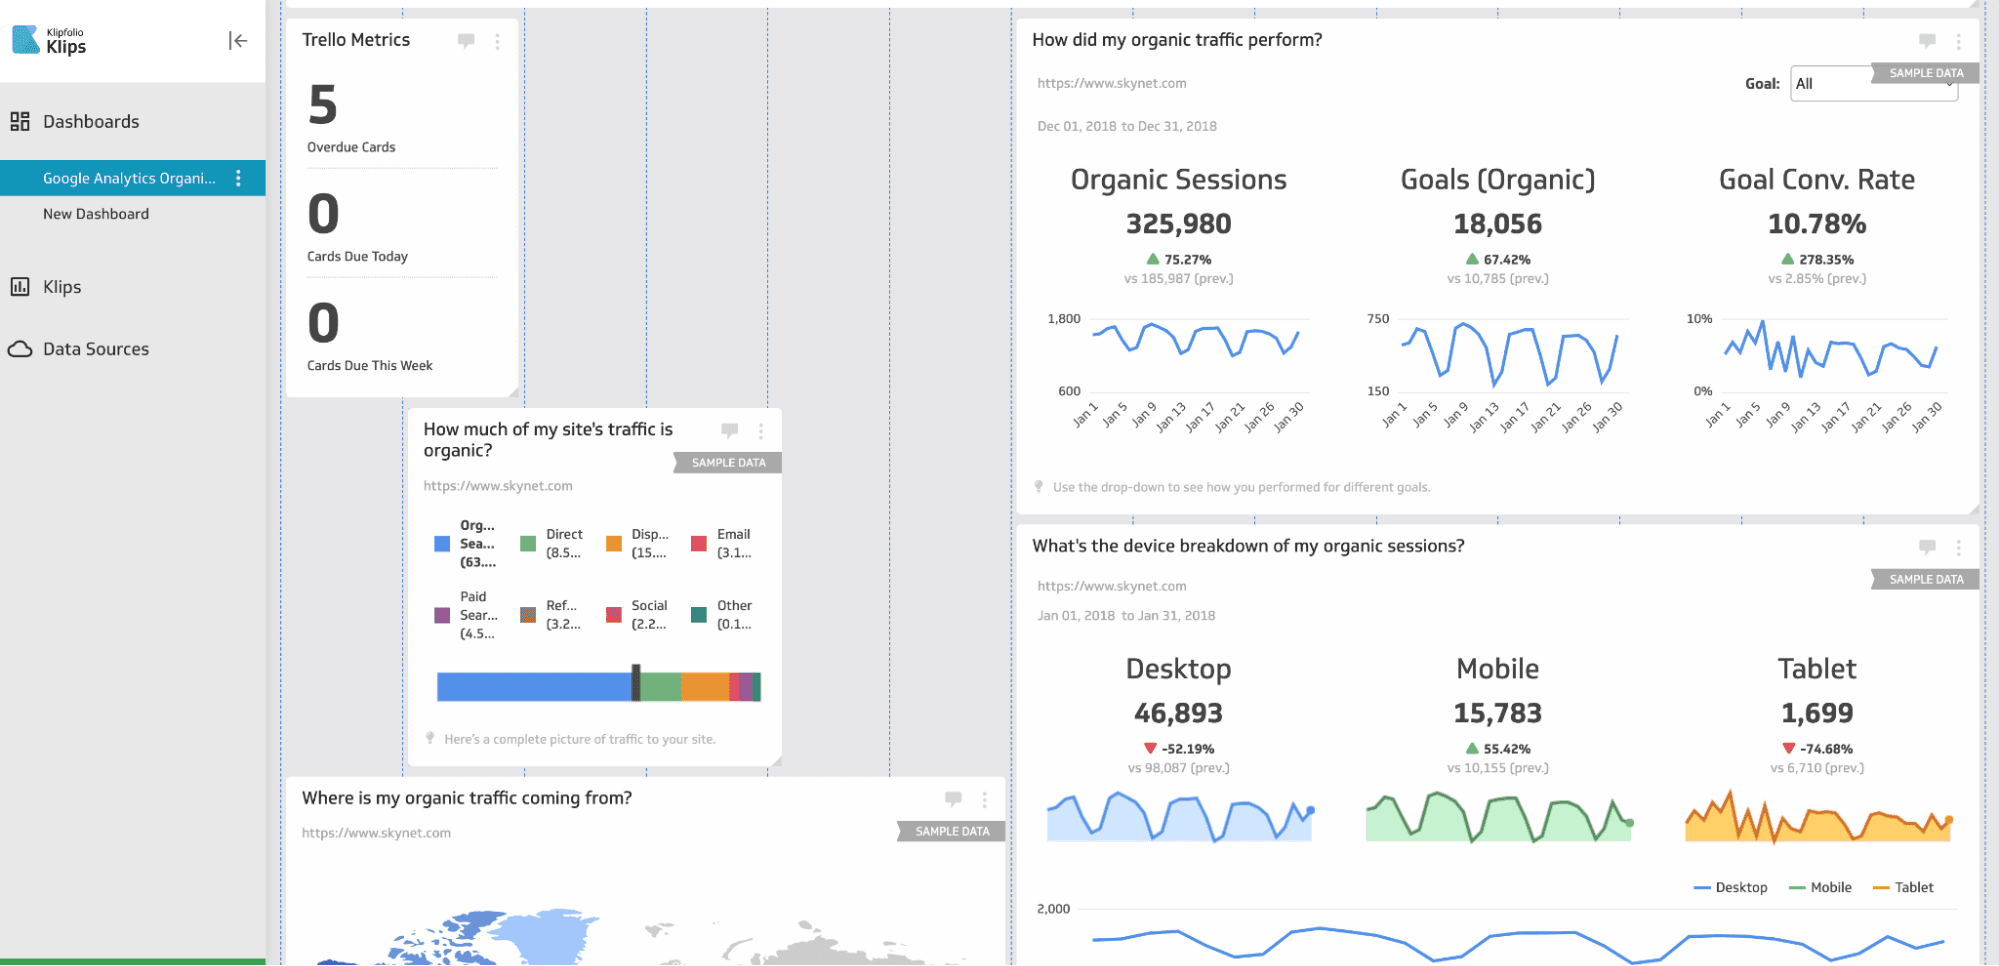This screenshot has height=966, width=1999.
Task: Open Trello Metrics three-dot menu
Action: [497, 41]
